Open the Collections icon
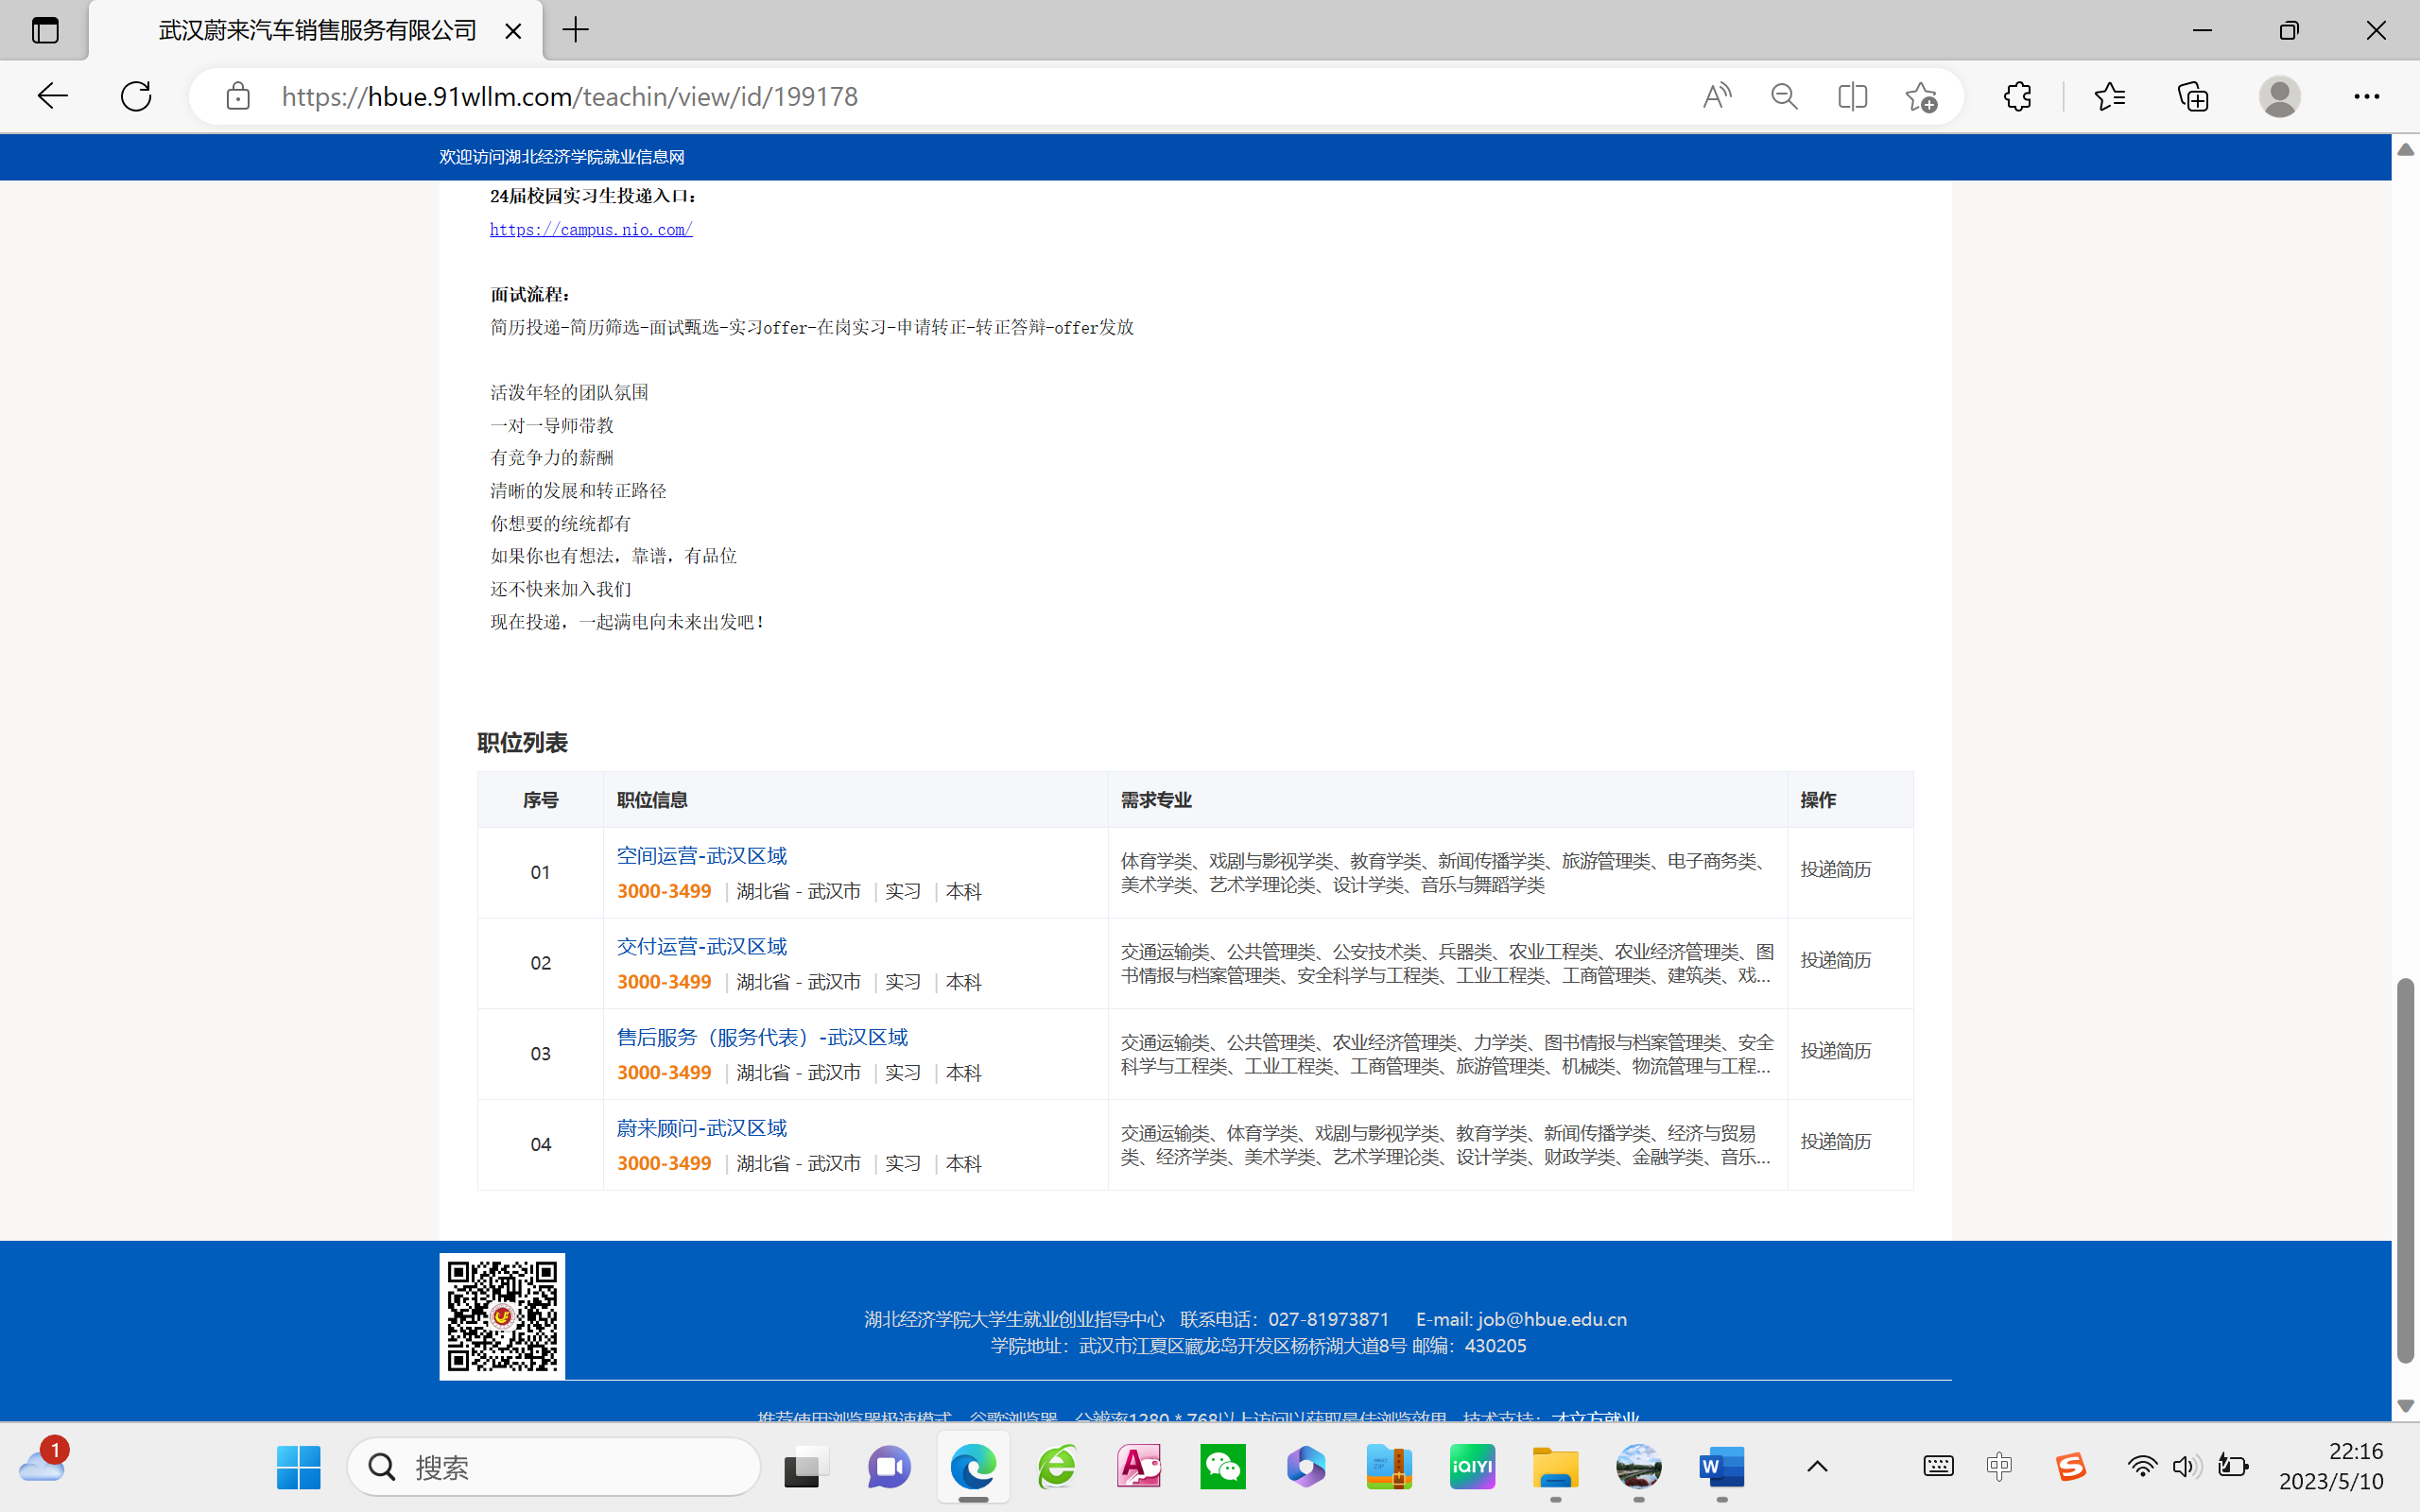 point(2193,96)
